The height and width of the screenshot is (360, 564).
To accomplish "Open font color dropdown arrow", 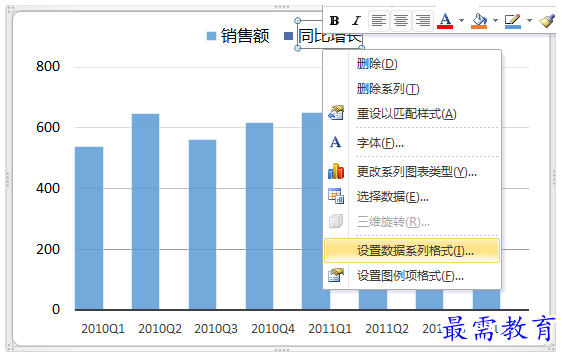I will point(461,21).
